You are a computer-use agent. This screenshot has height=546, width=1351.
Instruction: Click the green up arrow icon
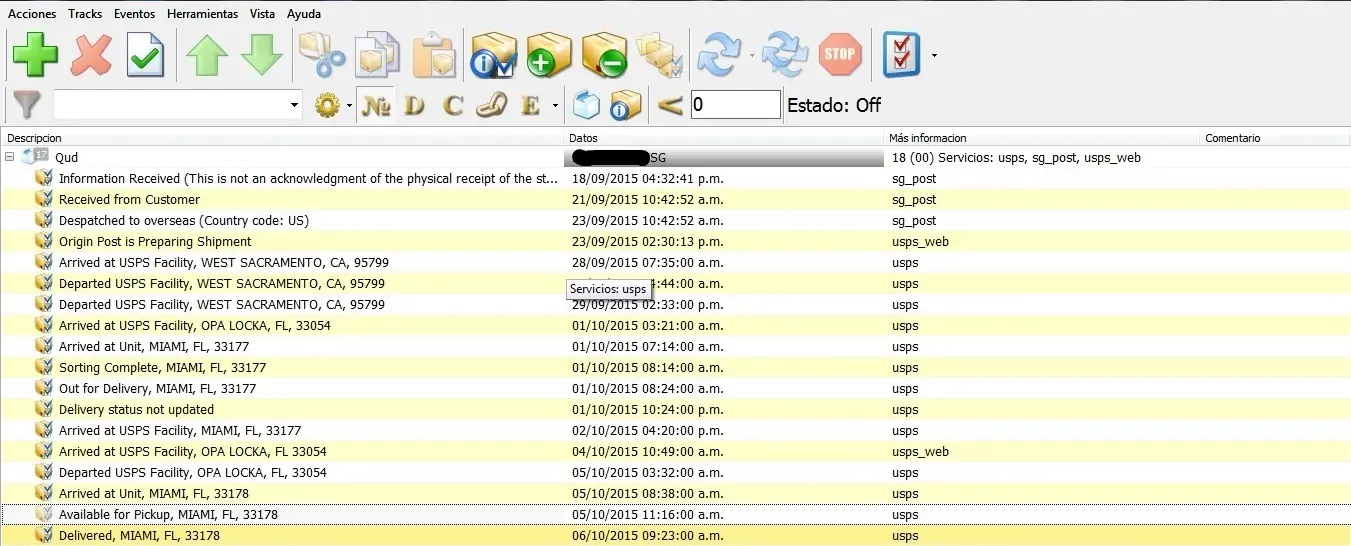207,54
